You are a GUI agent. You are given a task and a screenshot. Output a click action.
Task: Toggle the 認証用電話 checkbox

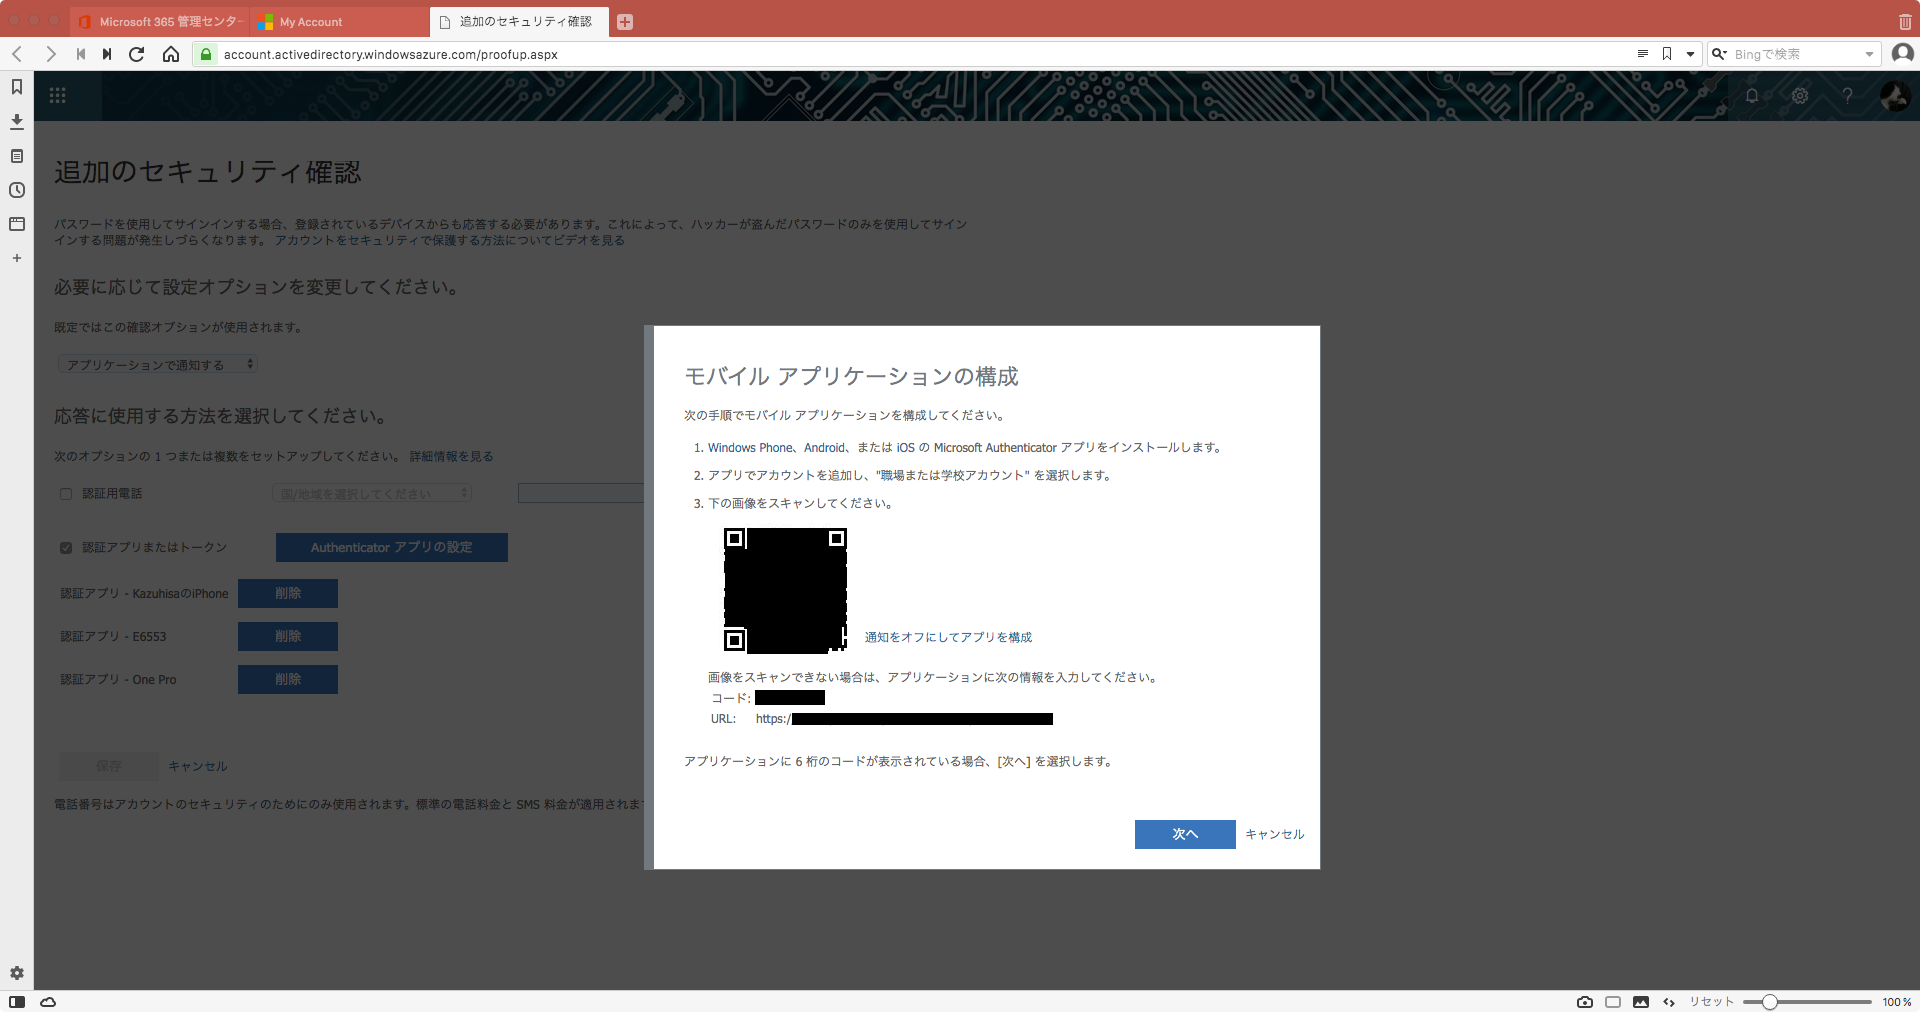coord(66,494)
